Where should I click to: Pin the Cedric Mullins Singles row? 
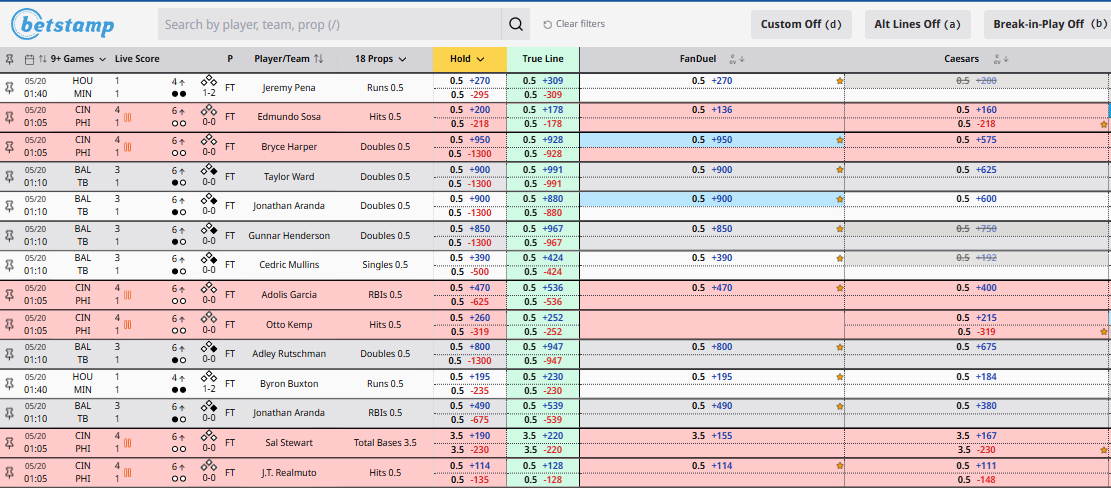(x=9, y=265)
